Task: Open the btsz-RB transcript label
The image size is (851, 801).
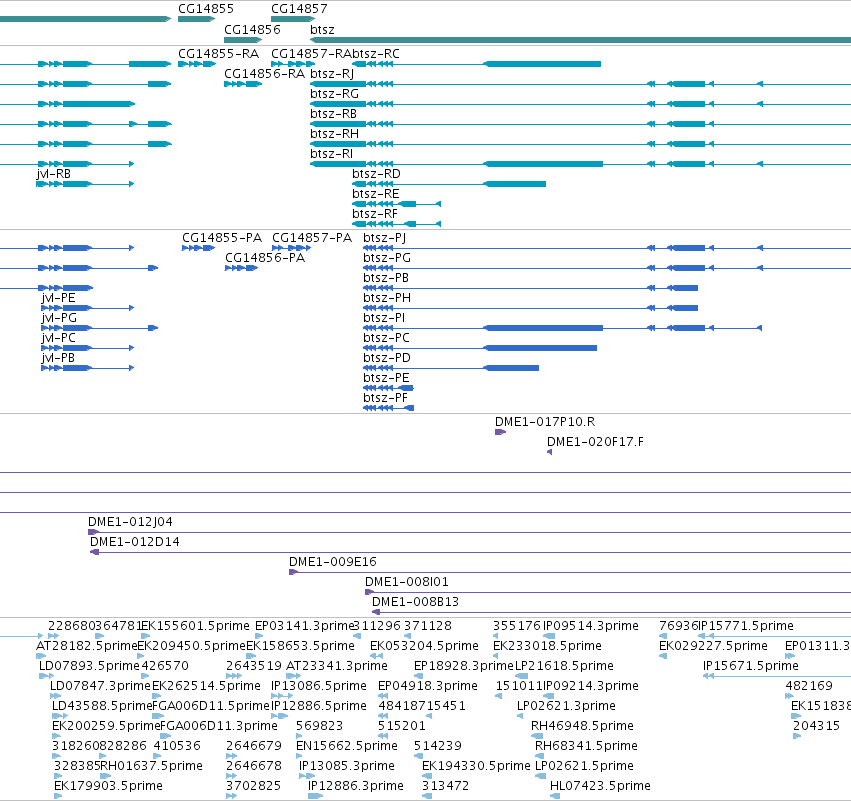Action: click(x=333, y=114)
